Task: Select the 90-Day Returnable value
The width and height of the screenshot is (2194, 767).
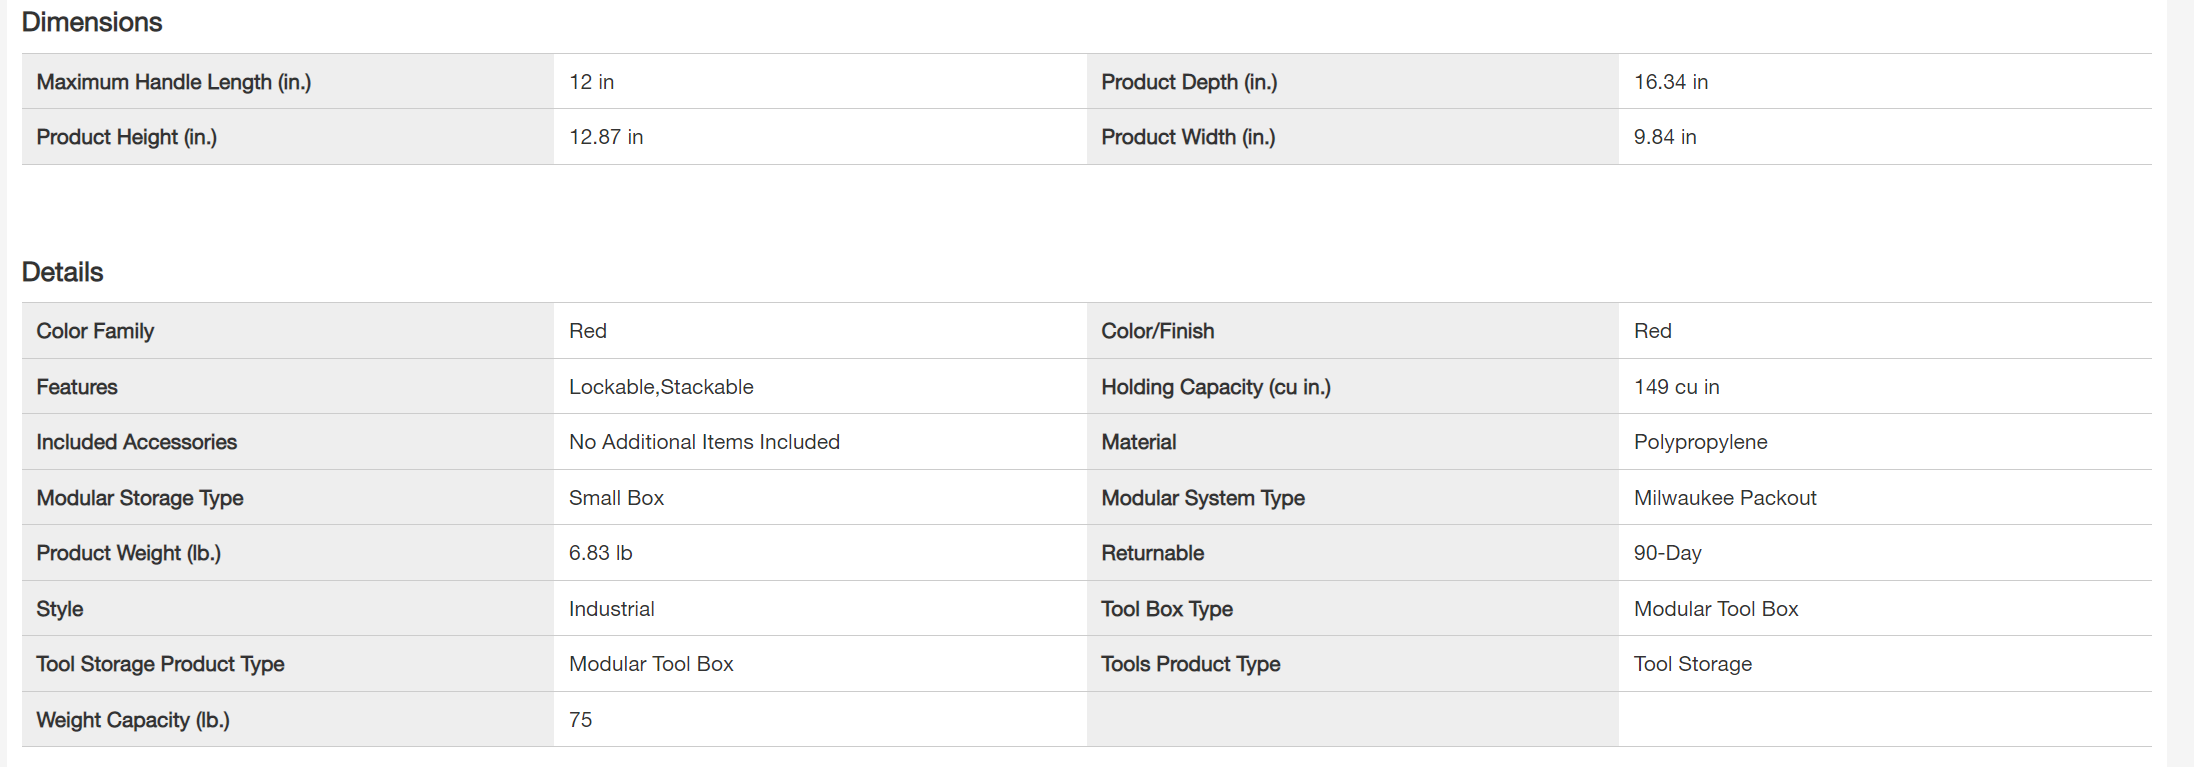Action: coord(1668,553)
